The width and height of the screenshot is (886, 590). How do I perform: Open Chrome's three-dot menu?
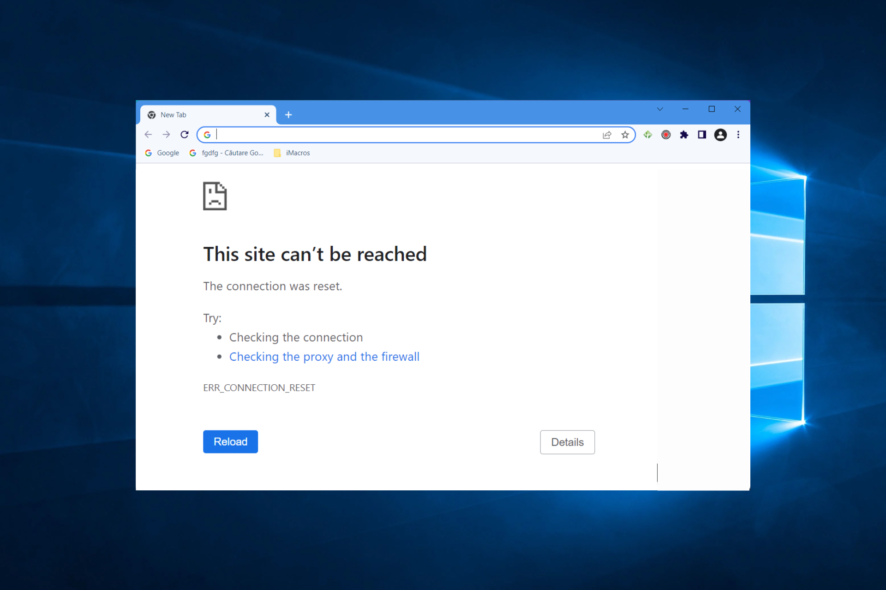point(738,135)
